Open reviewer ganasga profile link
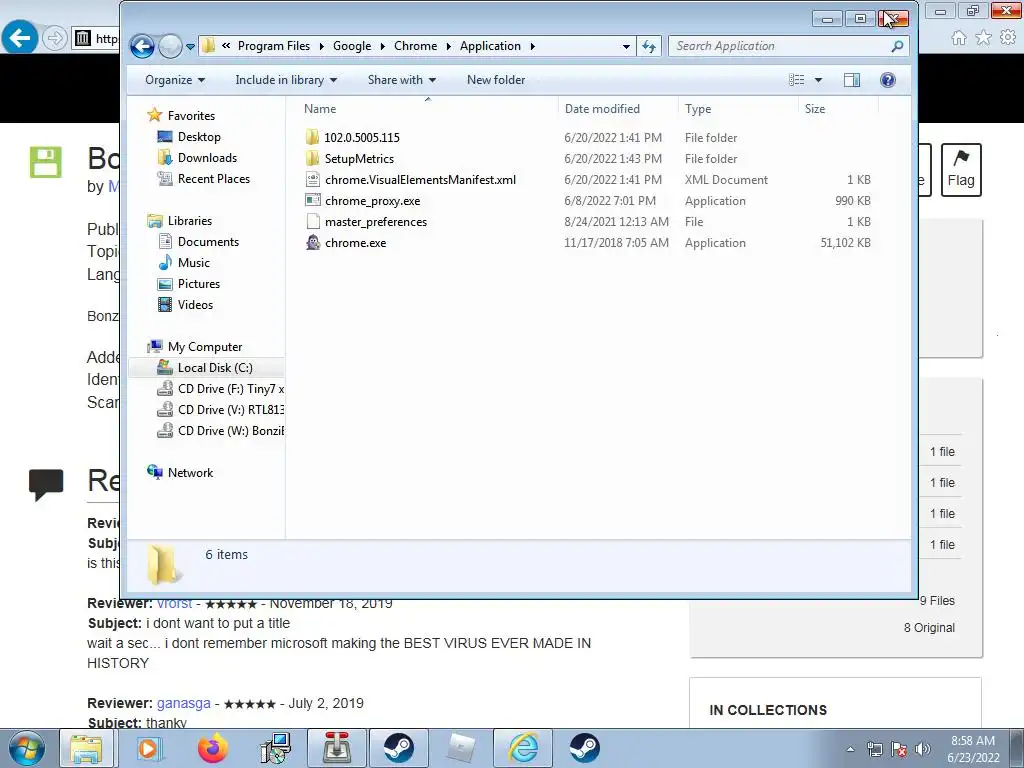Screen dimensions: 1024x768 [x=184, y=703]
